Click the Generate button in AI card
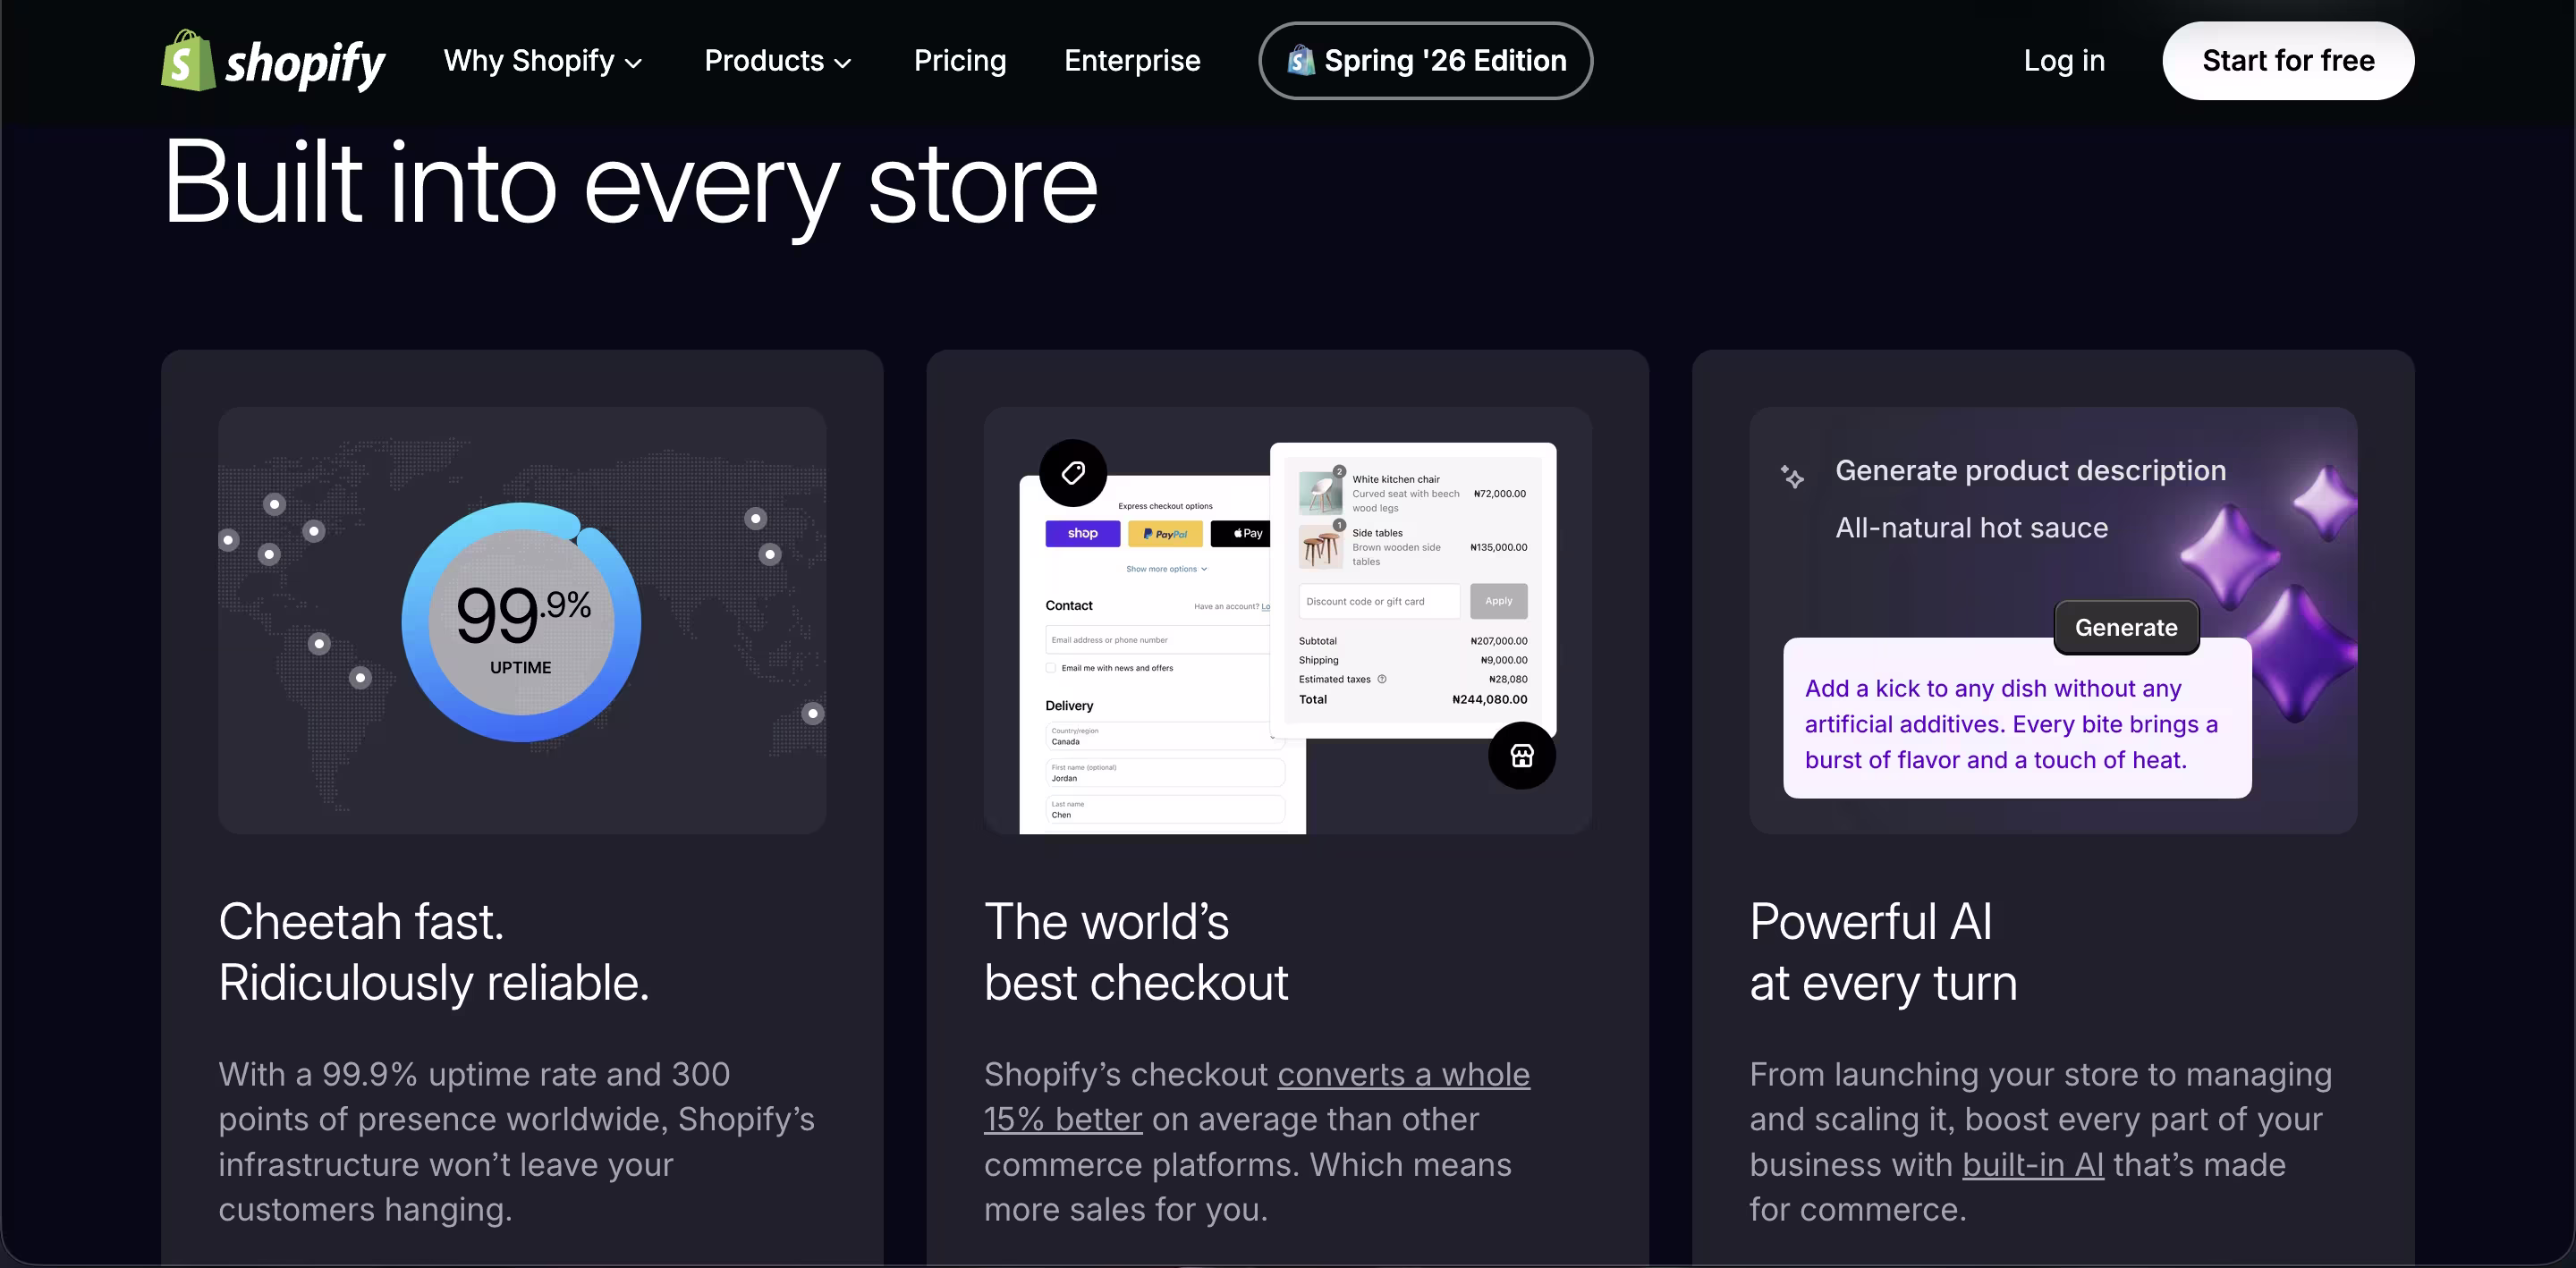This screenshot has width=2576, height=1268. click(x=2126, y=628)
